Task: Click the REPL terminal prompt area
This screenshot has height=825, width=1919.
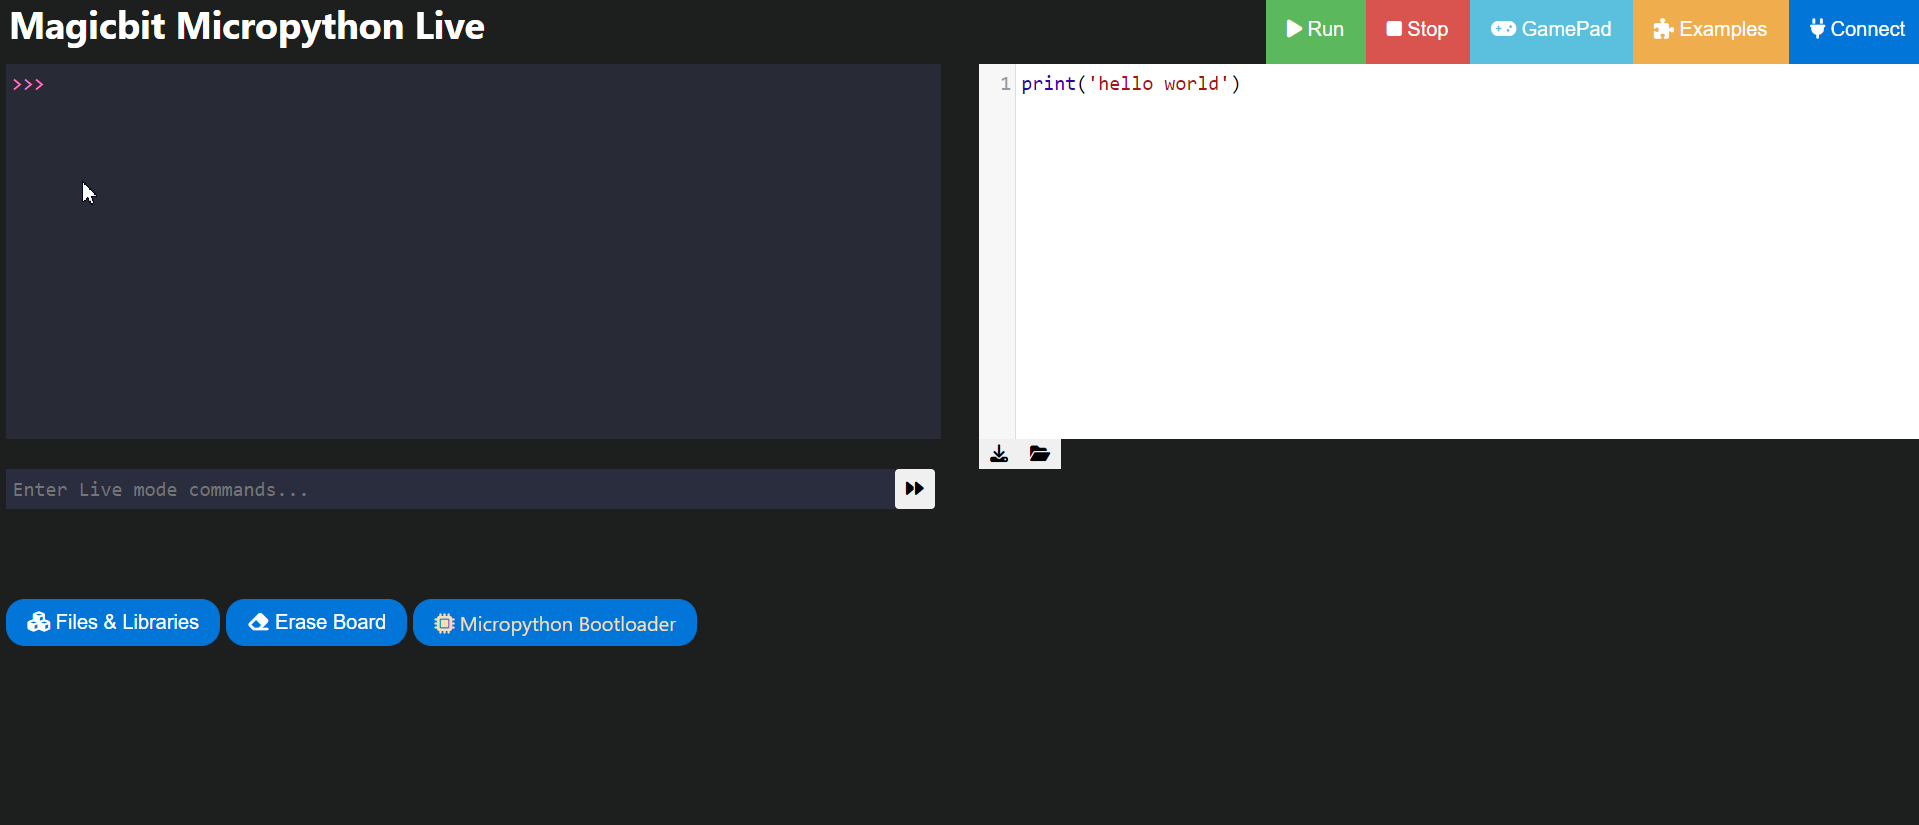Action: click(473, 251)
